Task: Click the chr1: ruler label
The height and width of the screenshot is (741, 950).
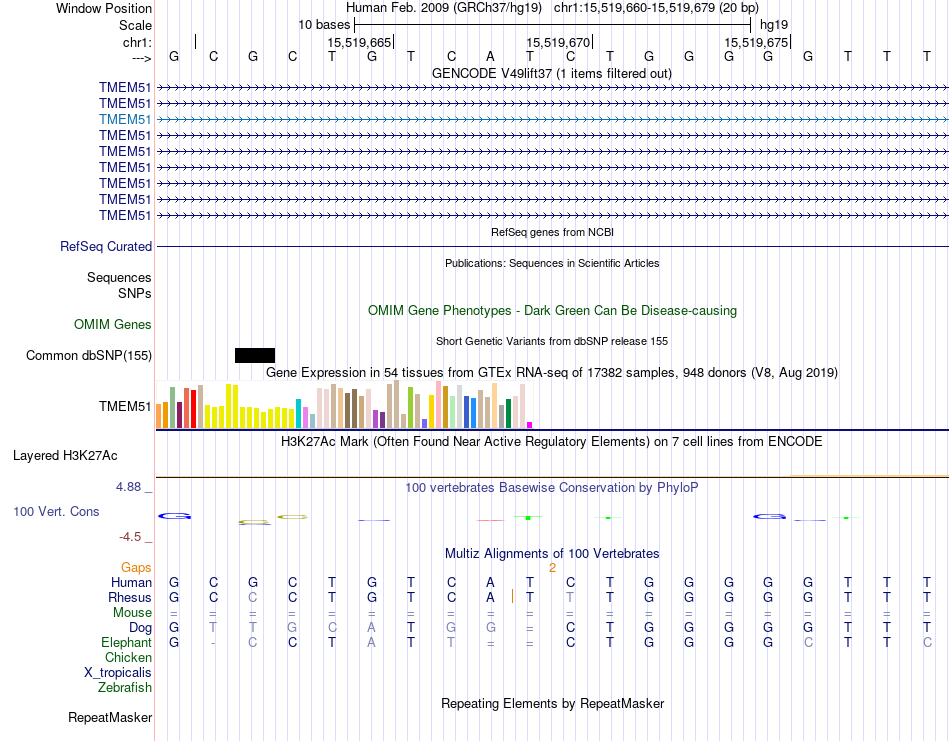Action: pos(137,42)
